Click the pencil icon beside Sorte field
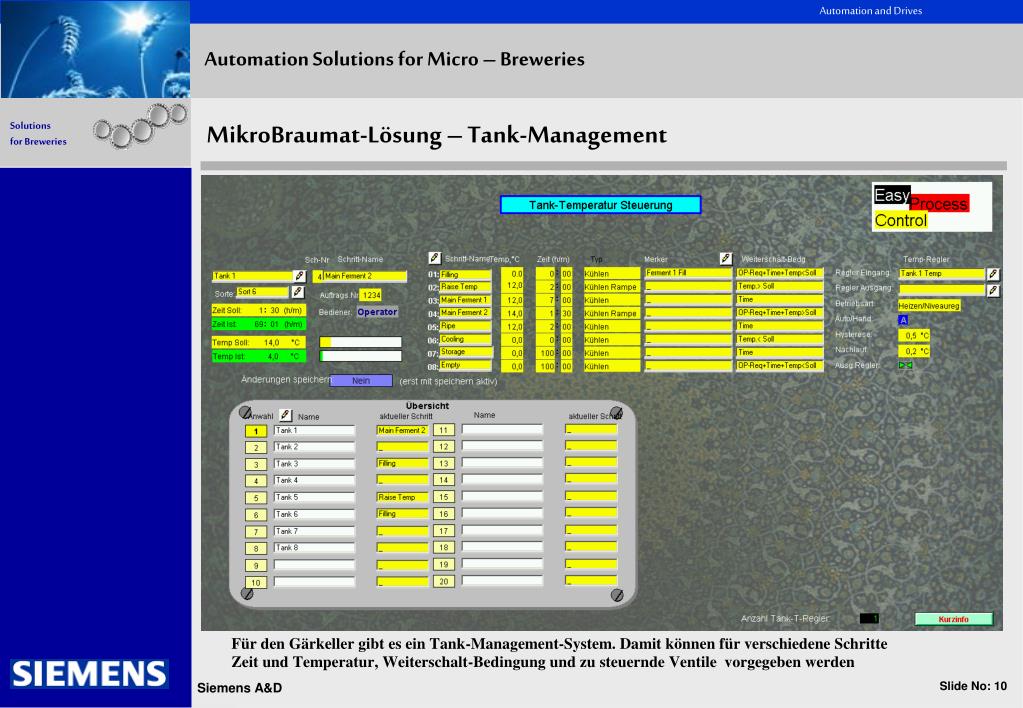The image size is (1023, 708). tap(298, 292)
